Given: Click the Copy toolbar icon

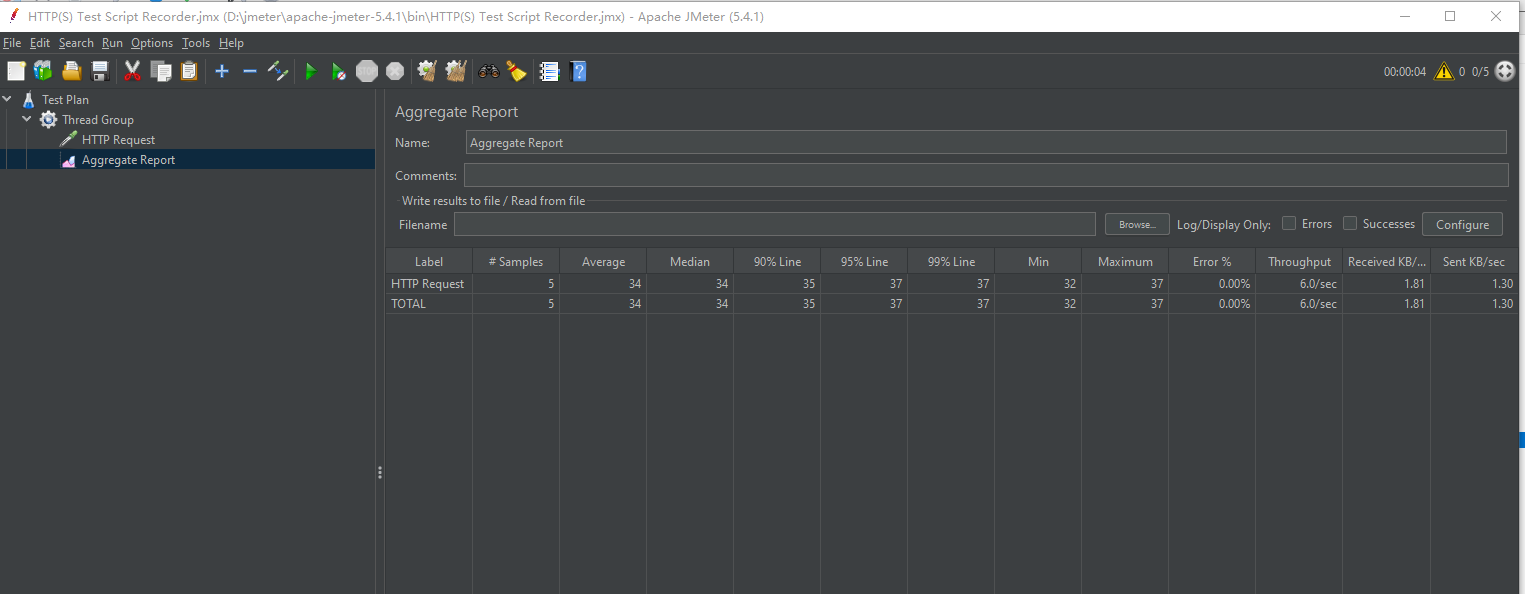Looking at the screenshot, I should 161,71.
